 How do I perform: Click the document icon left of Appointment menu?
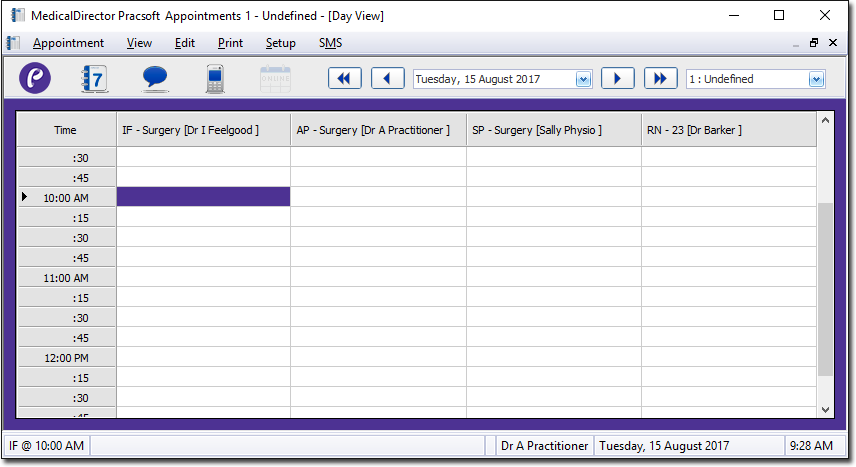[x=14, y=43]
